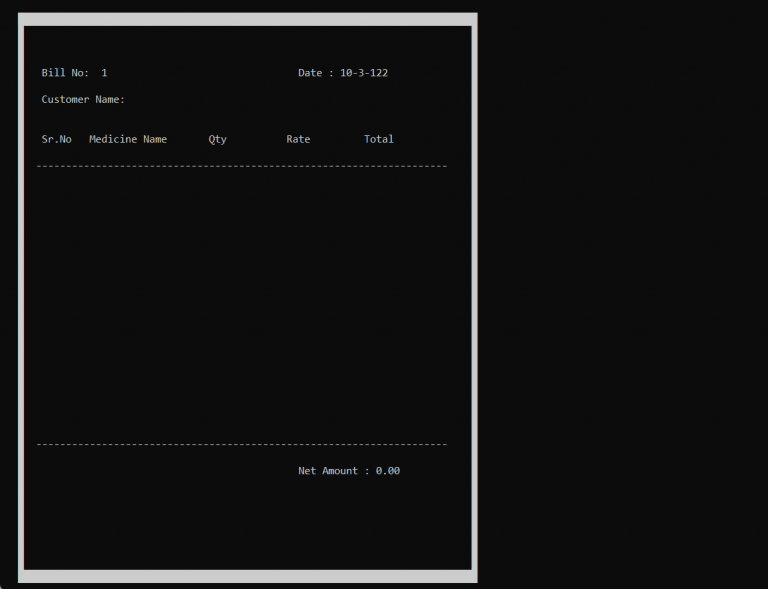Click the Medicine Name column header
This screenshot has height=589, width=768.
click(128, 139)
